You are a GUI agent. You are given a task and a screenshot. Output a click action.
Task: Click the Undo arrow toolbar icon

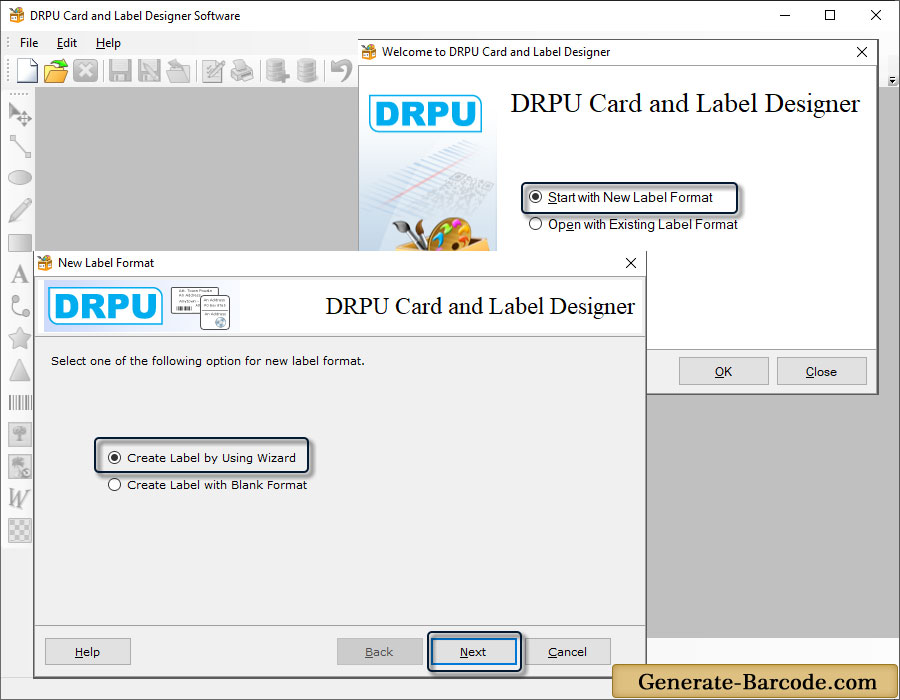[342, 71]
